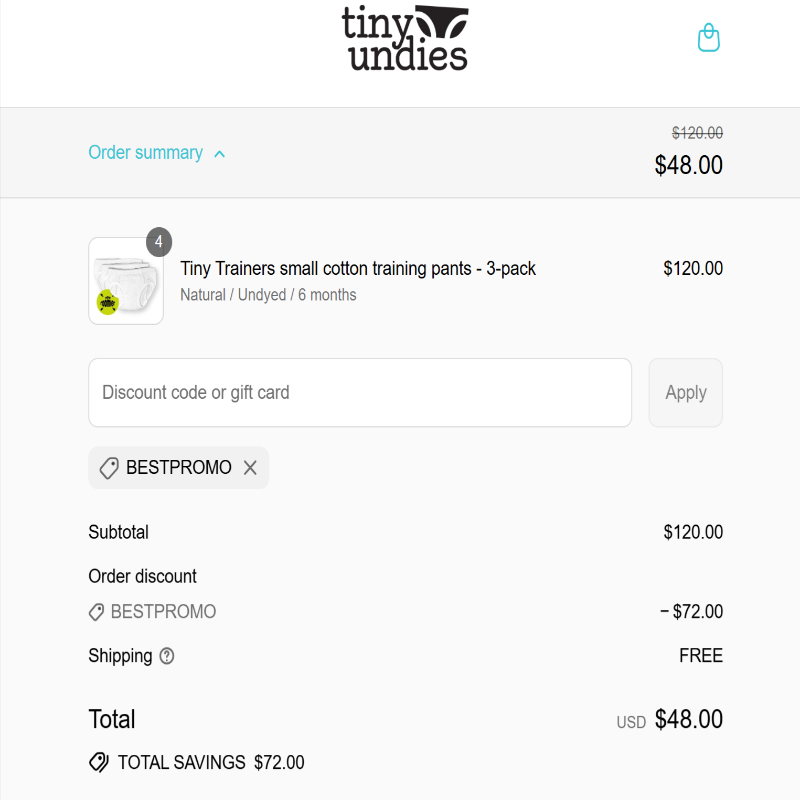Click the BESTPROMO applied code chip label

(179, 467)
